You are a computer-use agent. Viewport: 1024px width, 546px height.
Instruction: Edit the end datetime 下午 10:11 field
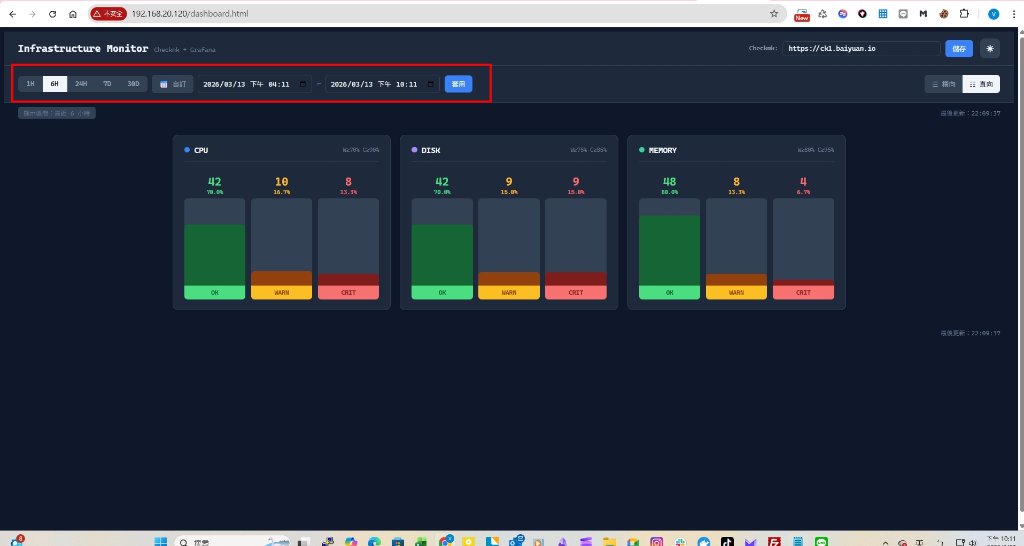382,84
